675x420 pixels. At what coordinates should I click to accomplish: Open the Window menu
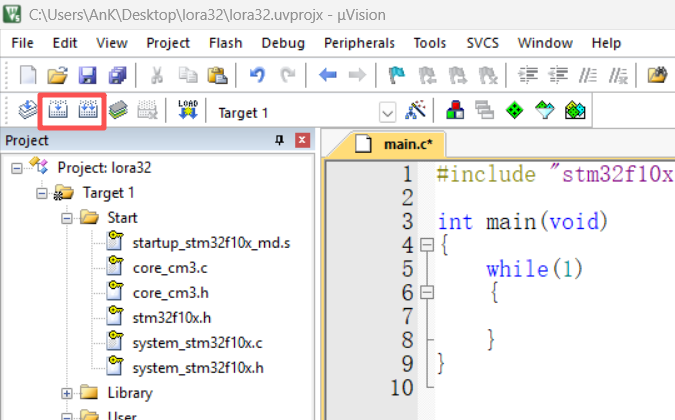(545, 43)
